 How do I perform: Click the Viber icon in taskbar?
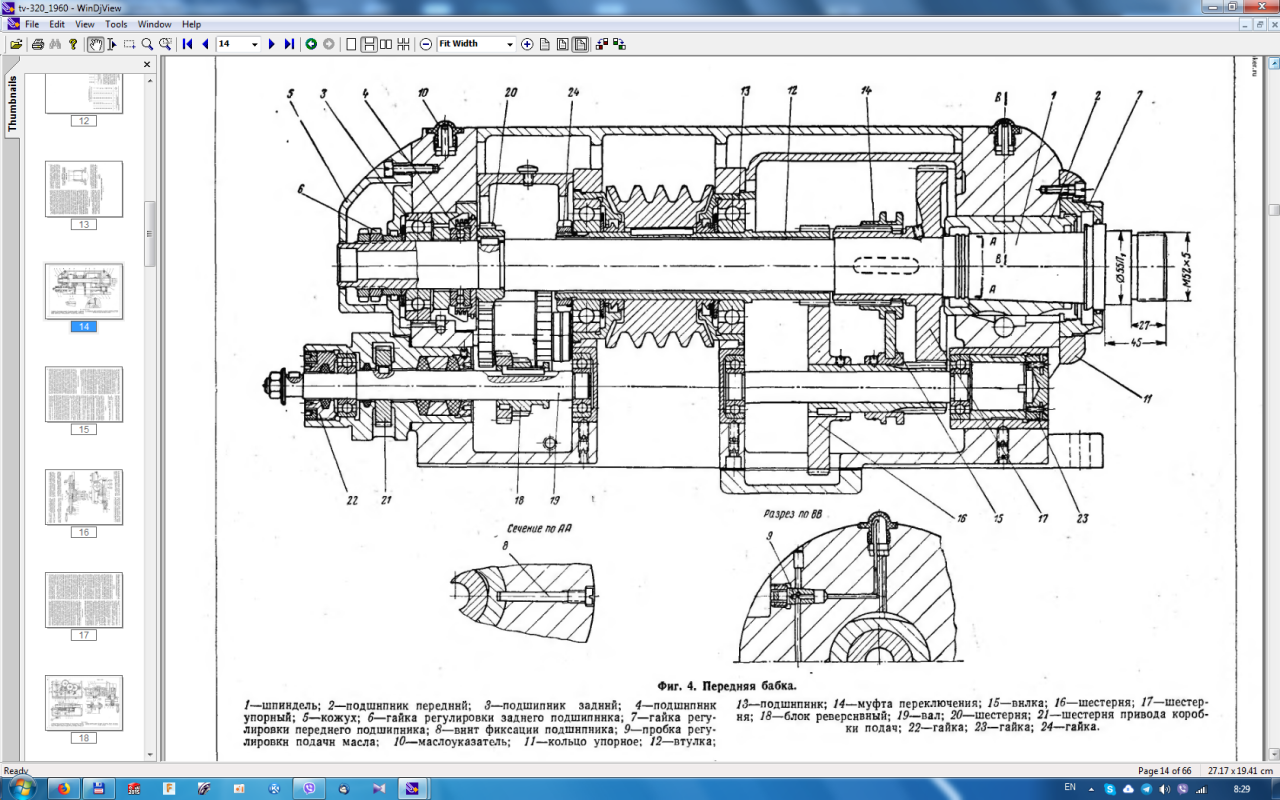(308, 788)
